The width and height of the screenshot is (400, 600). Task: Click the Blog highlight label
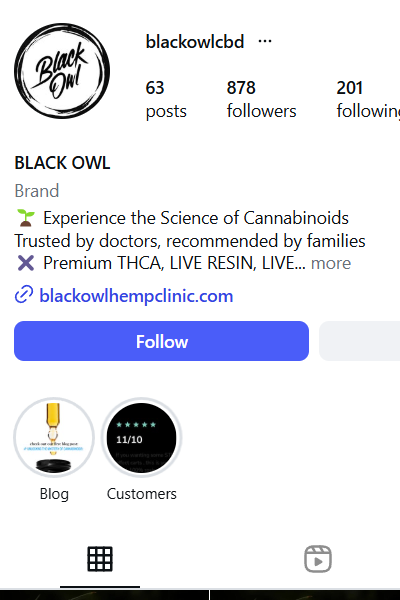tap(54, 494)
